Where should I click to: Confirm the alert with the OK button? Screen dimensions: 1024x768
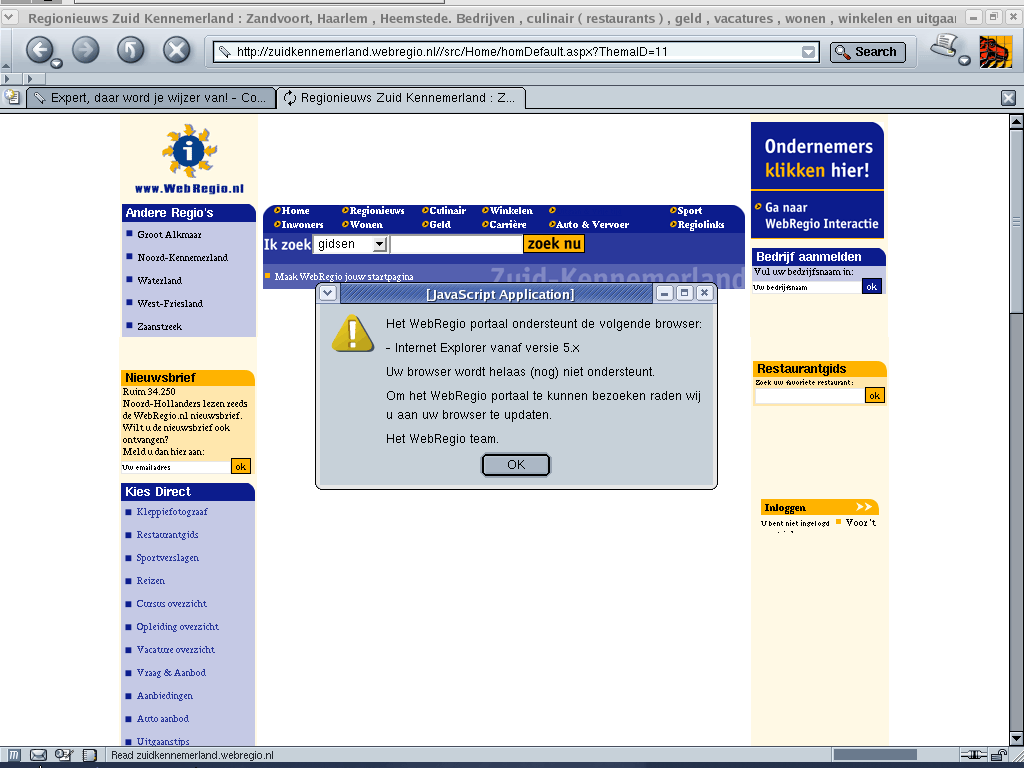coord(516,464)
